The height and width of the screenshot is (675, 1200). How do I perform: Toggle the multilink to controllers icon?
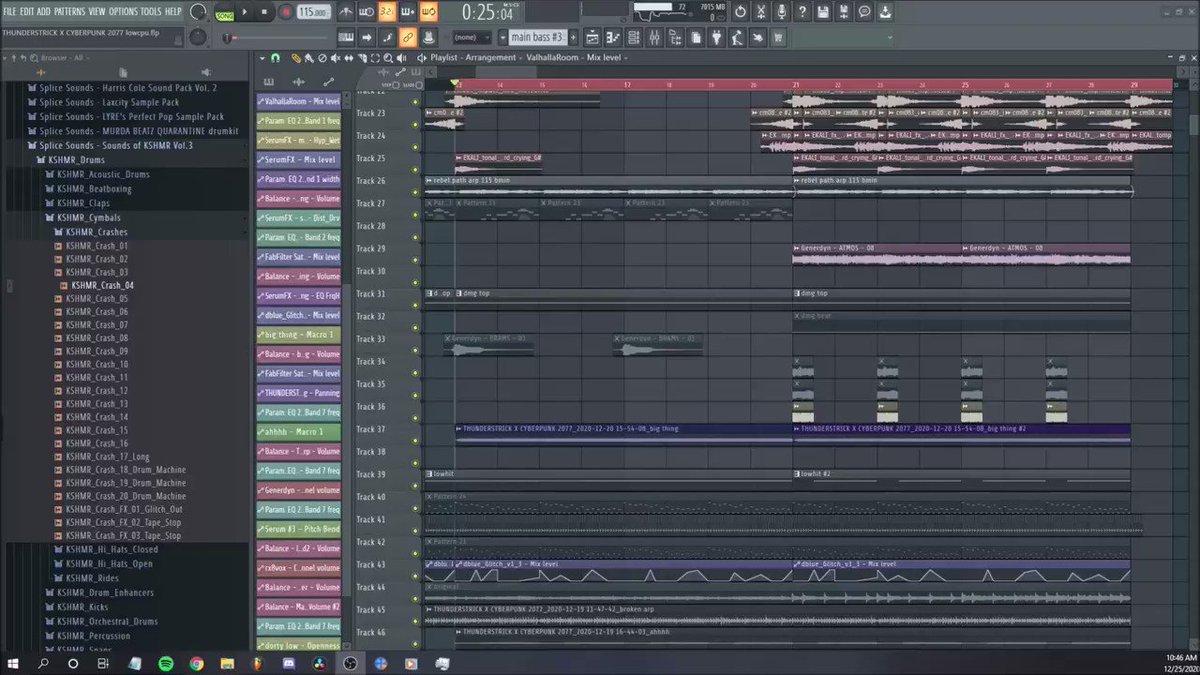pyautogui.click(x=408, y=37)
